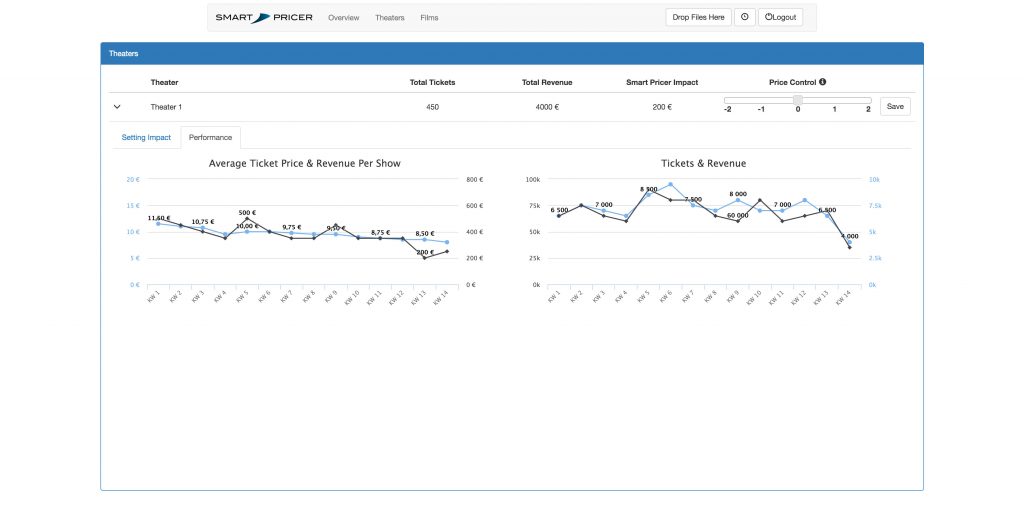Click the Theaters panel header
The width and height of the screenshot is (1024, 528).
(511, 53)
